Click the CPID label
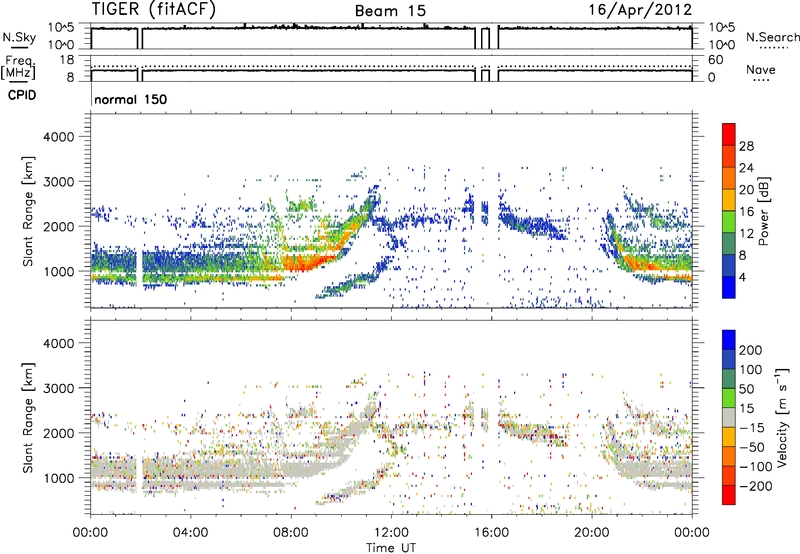 [22, 95]
